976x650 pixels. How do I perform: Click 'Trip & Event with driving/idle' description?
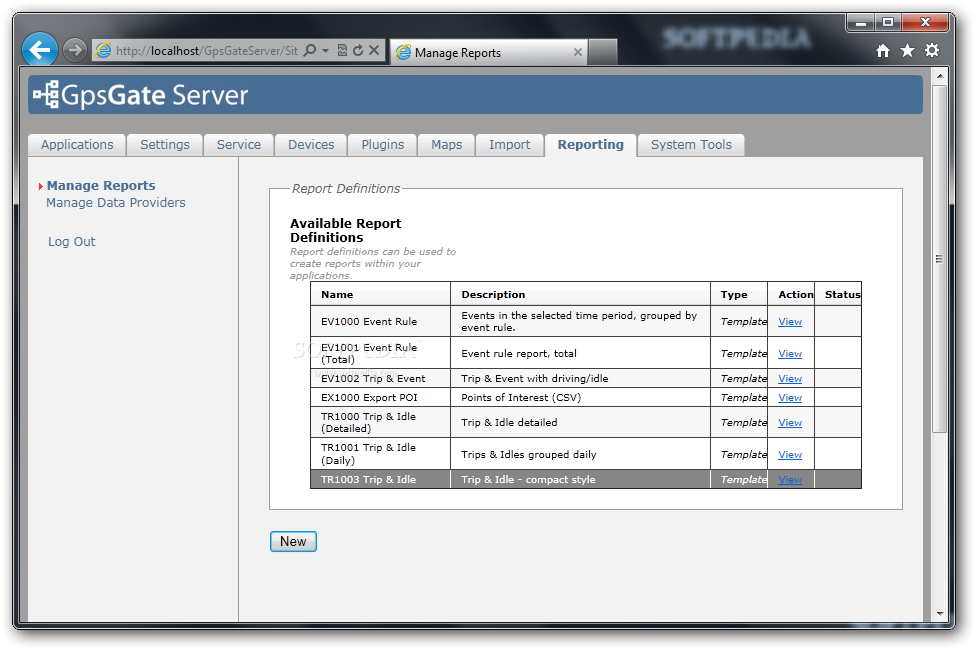point(580,379)
